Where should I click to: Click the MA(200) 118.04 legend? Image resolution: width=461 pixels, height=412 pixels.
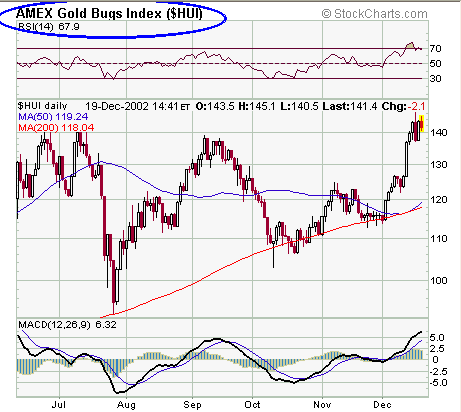coord(56,127)
